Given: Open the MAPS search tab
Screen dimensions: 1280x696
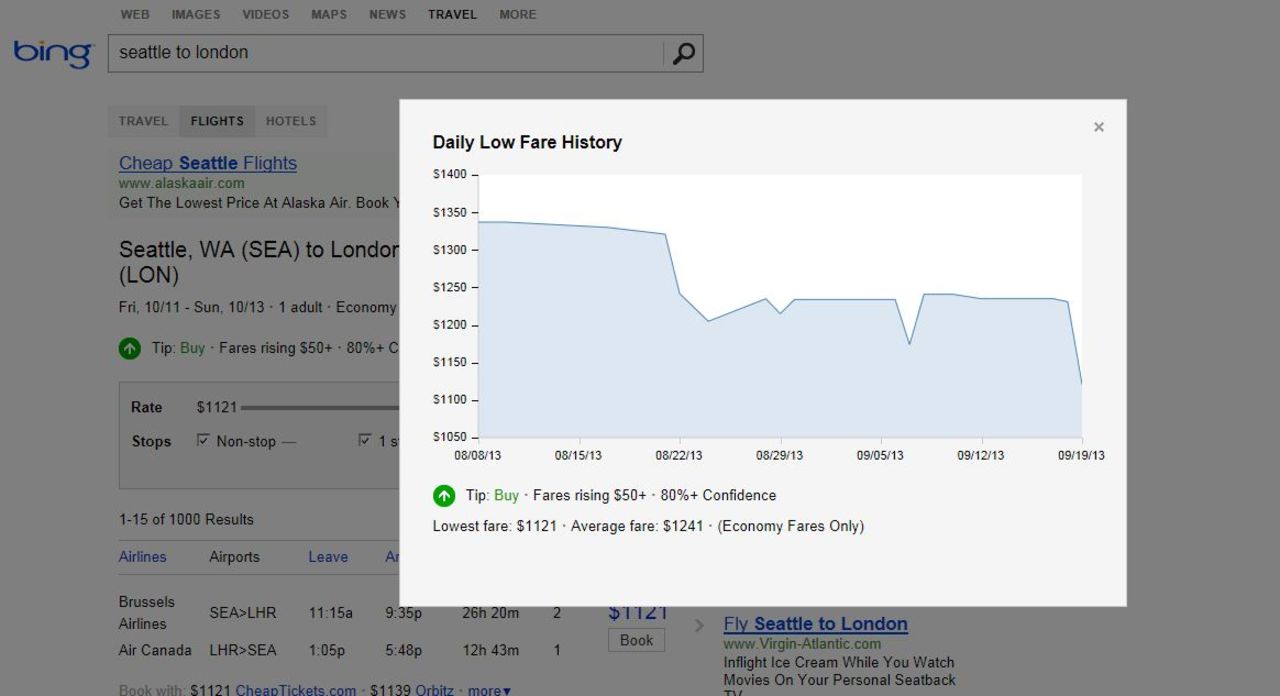Looking at the screenshot, I should point(329,14).
